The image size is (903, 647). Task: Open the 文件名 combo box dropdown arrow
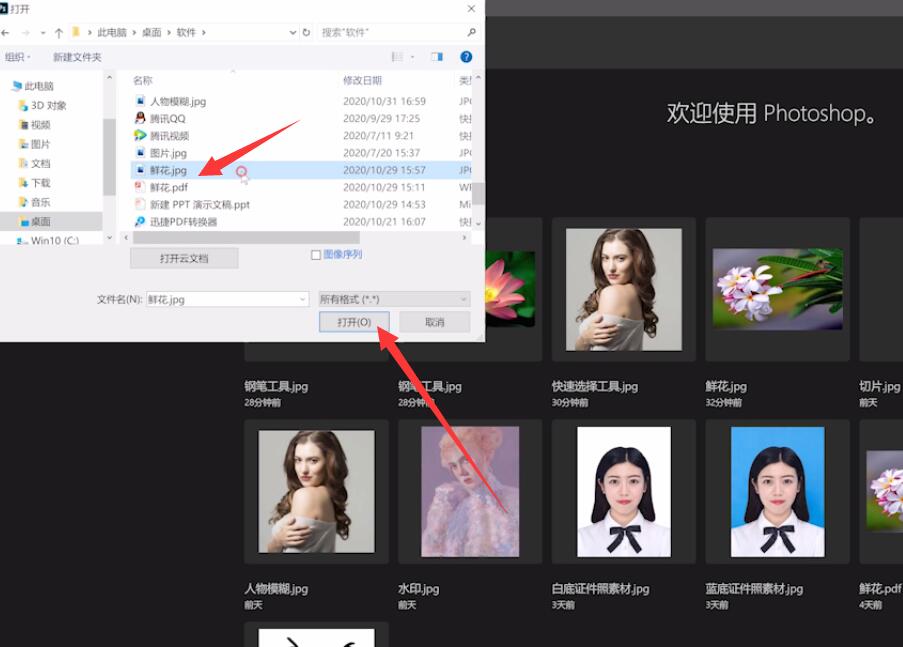[302, 299]
